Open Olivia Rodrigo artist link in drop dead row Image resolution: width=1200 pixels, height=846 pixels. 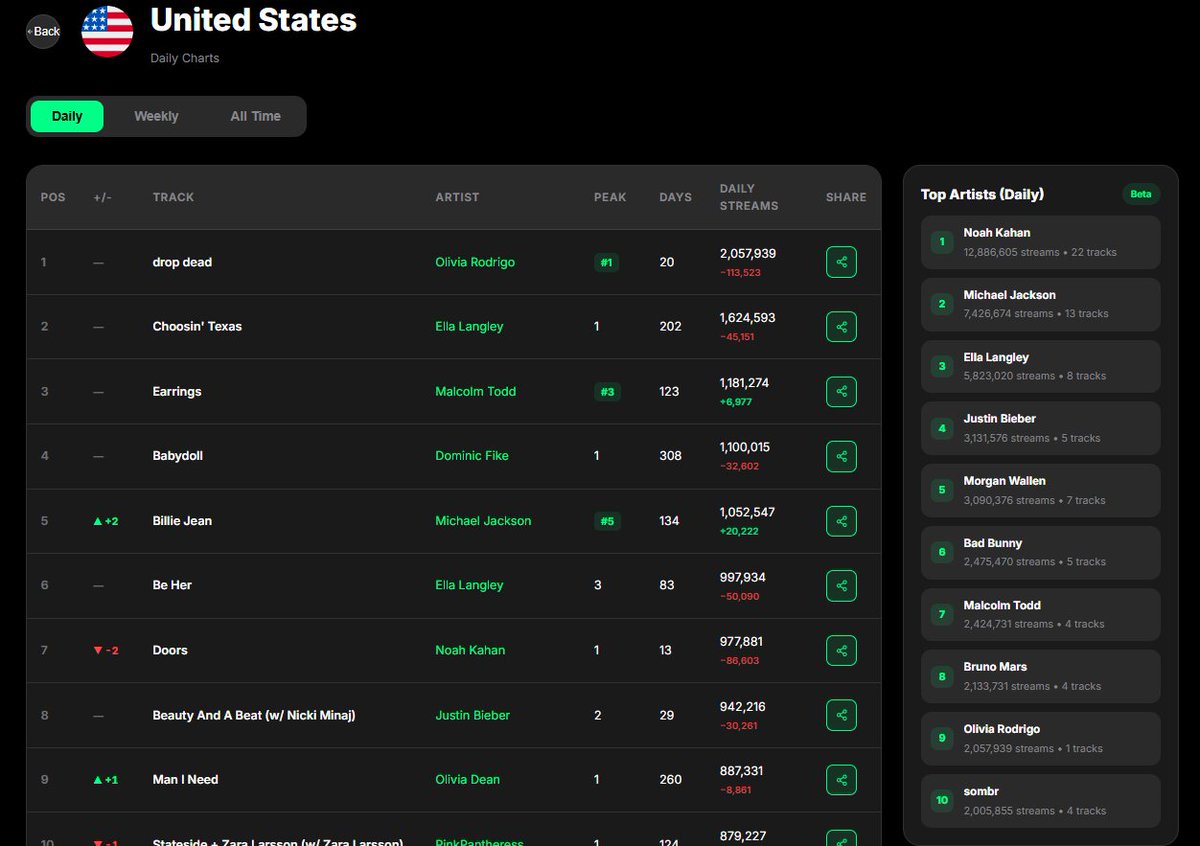click(475, 262)
